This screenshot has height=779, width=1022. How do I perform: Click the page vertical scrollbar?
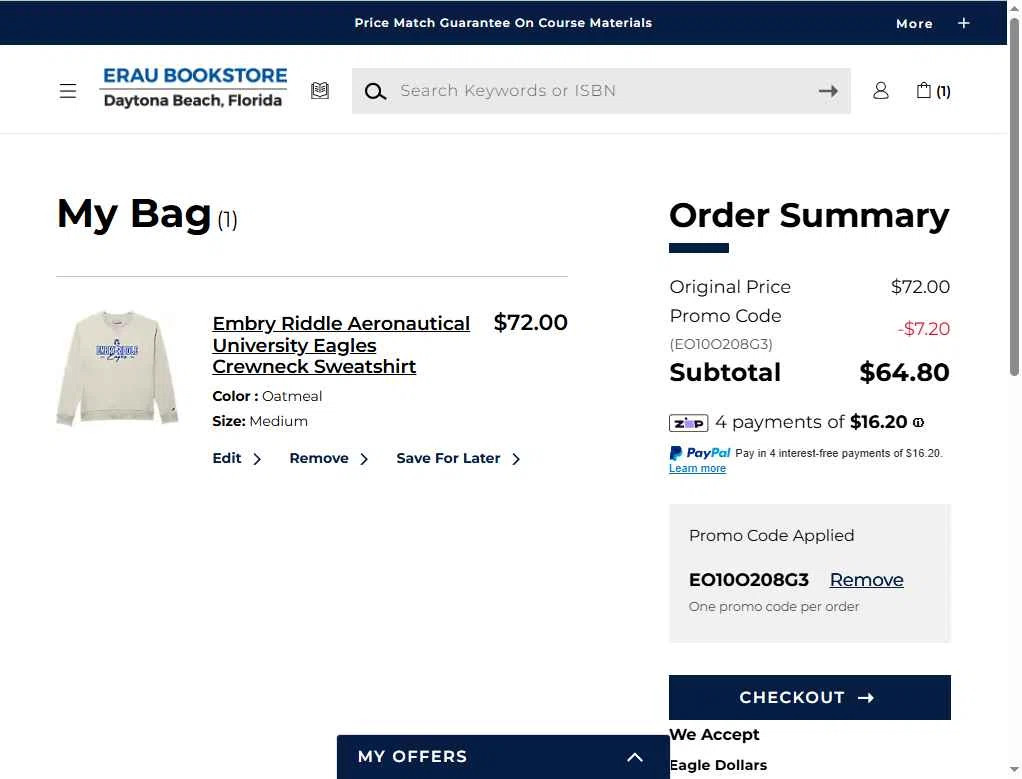coord(1014,196)
